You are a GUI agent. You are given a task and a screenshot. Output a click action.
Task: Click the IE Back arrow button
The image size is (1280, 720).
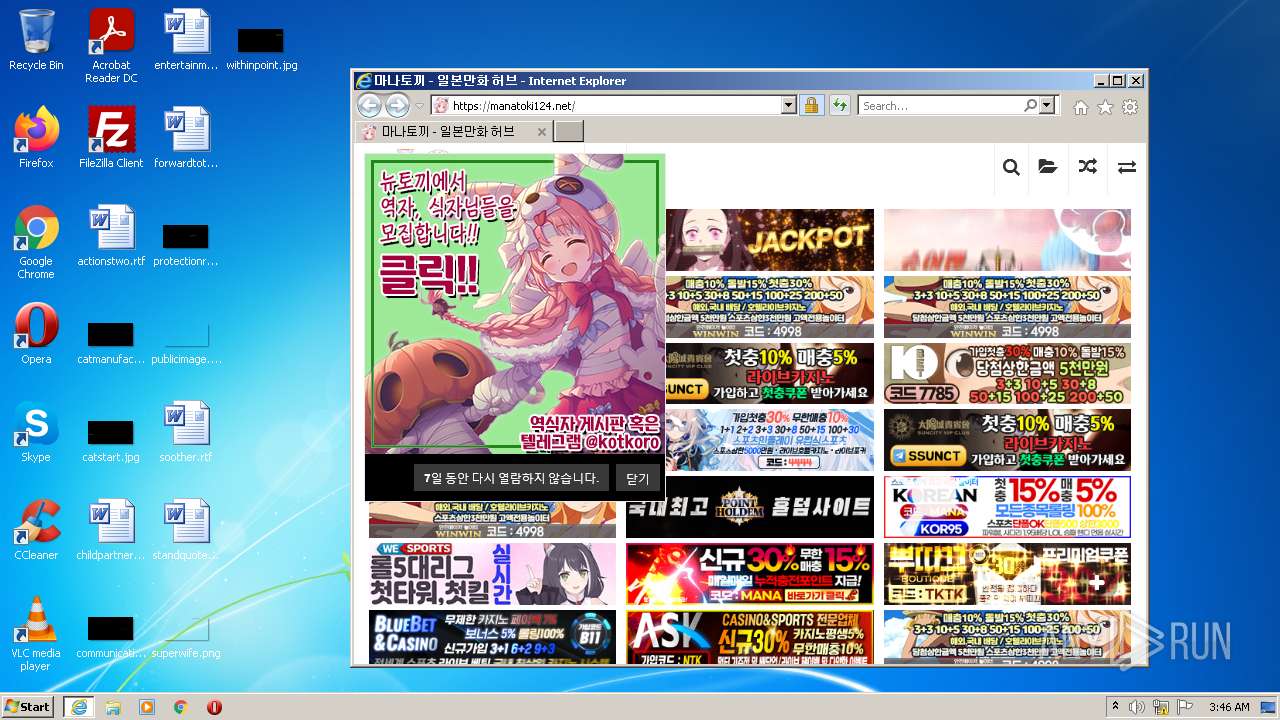tap(369, 106)
